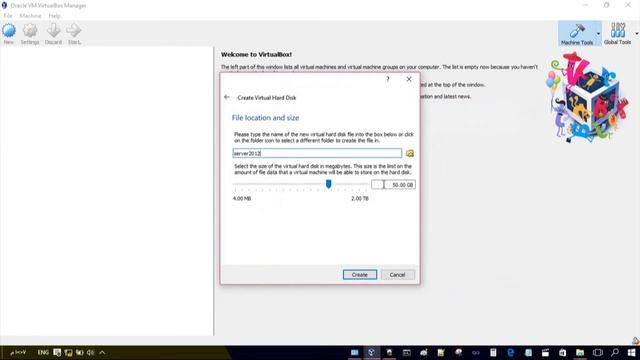Click the 50.00 GB size field

(x=393, y=184)
